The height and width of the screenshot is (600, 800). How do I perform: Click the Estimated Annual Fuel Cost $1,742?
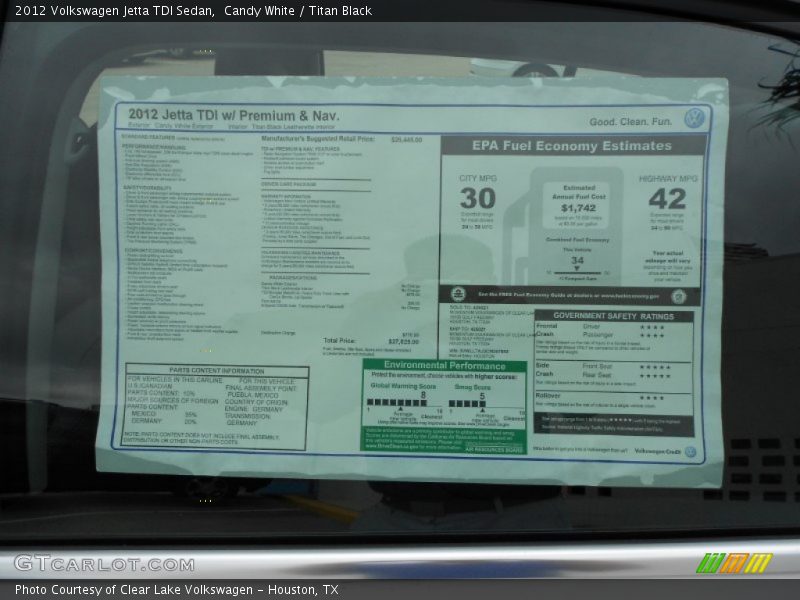(x=578, y=208)
